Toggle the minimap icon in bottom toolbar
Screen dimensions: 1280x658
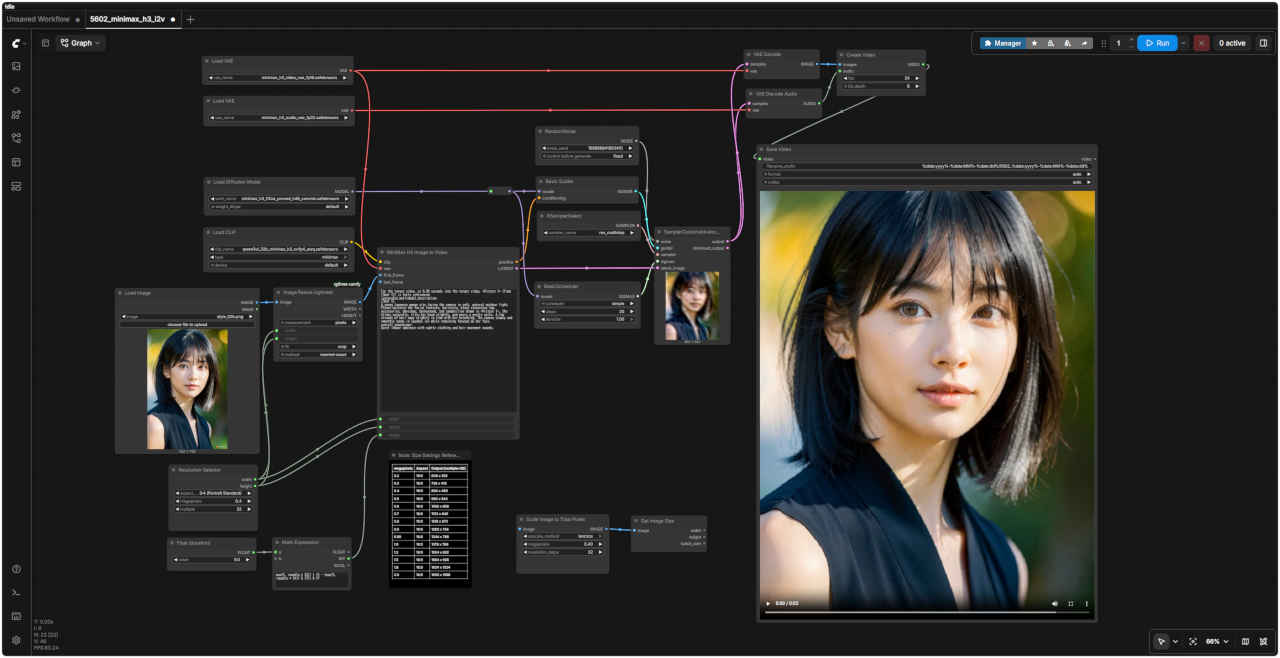pos(1245,641)
